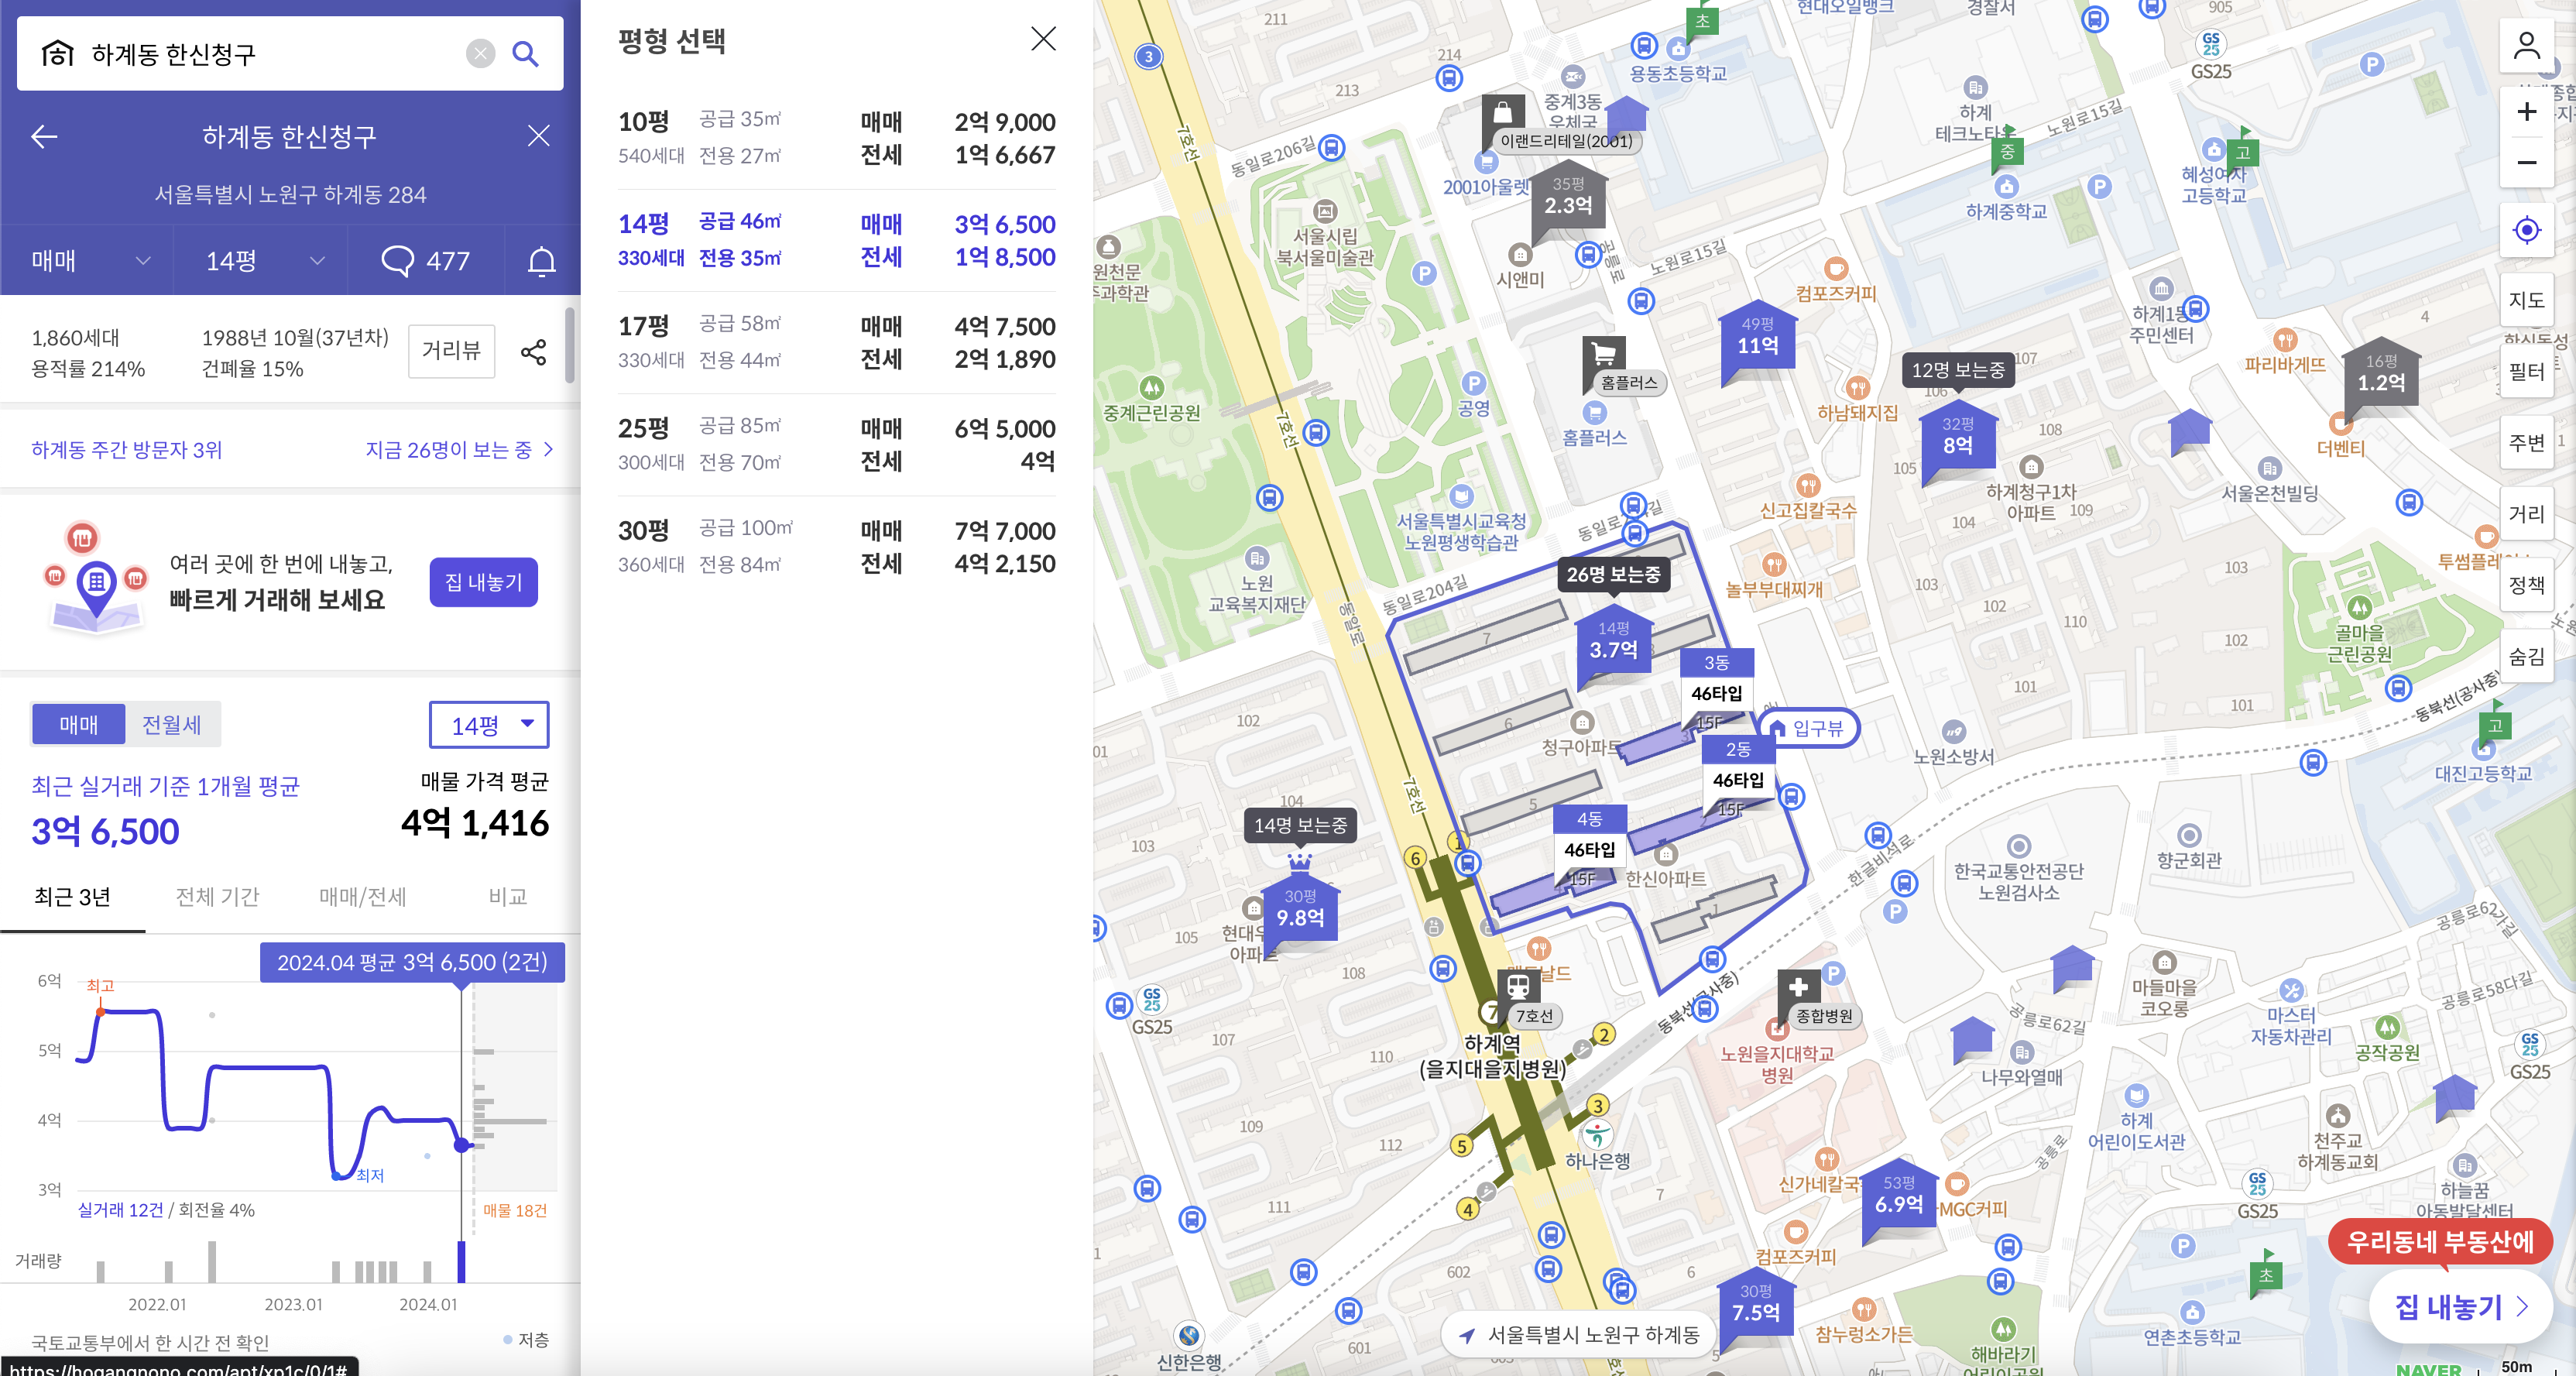Expand the 14평 header dropdown

262,261
